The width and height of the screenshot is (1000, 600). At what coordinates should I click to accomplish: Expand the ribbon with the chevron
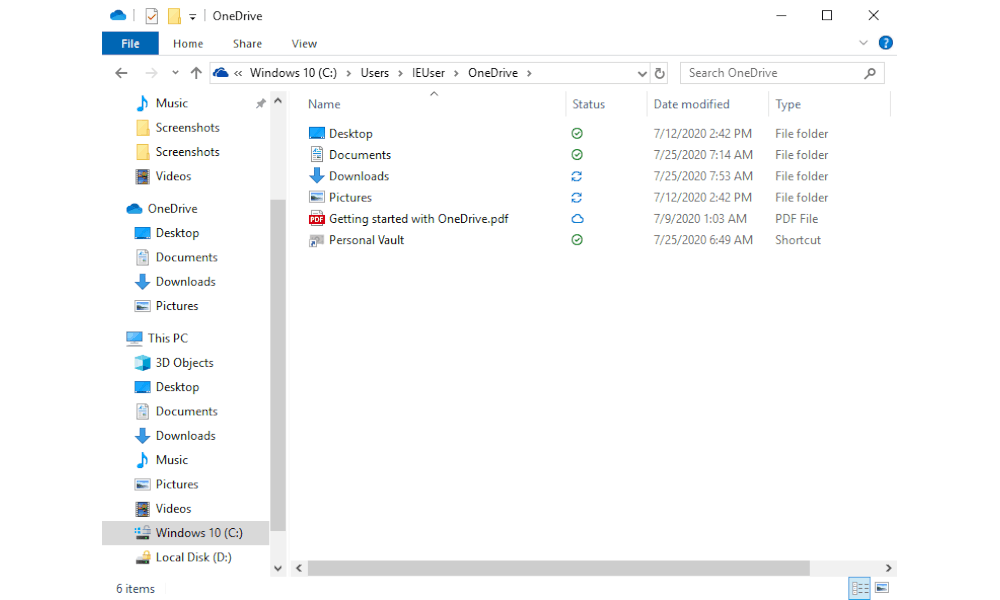coord(864,43)
